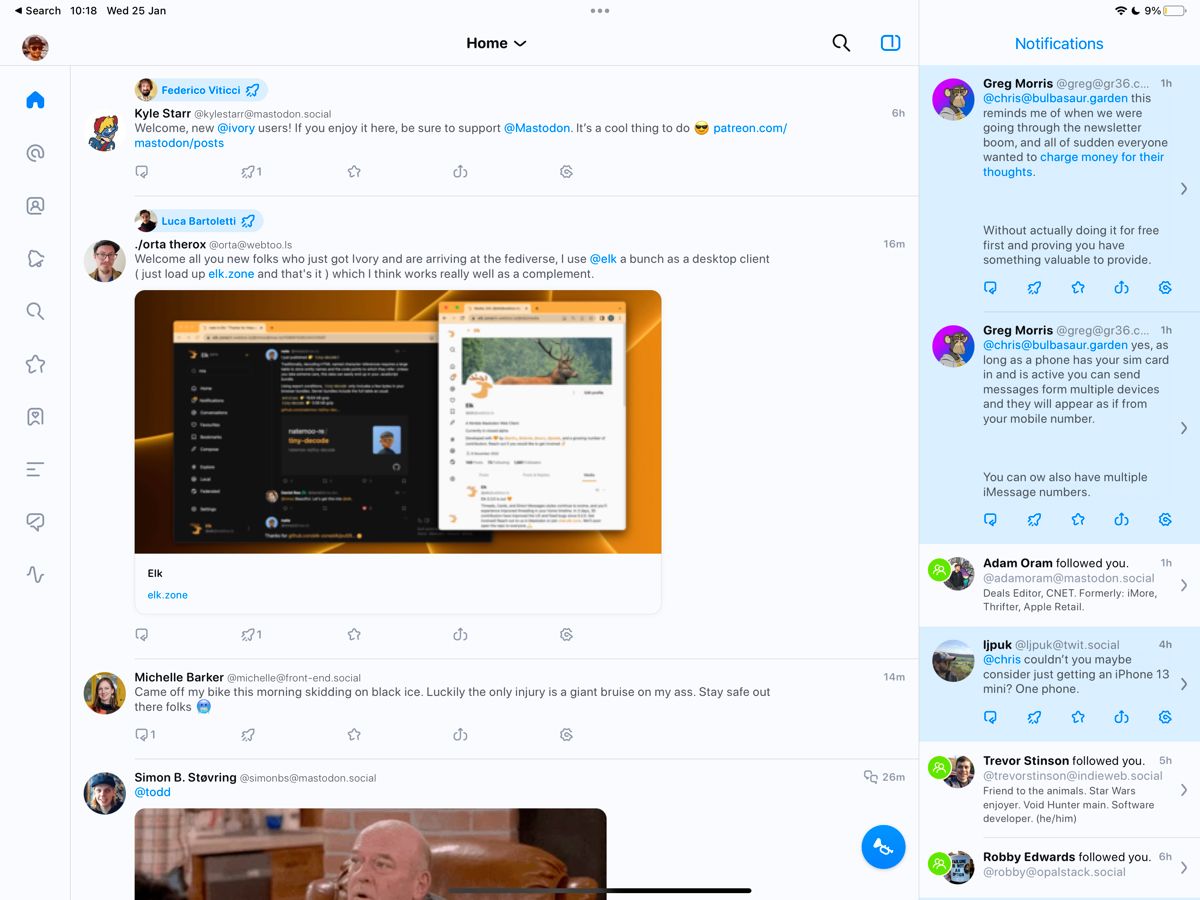The image size is (1200, 900).
Task: Open the conversation icon on Simon B. Støvring's post
Action: [x=870, y=777]
